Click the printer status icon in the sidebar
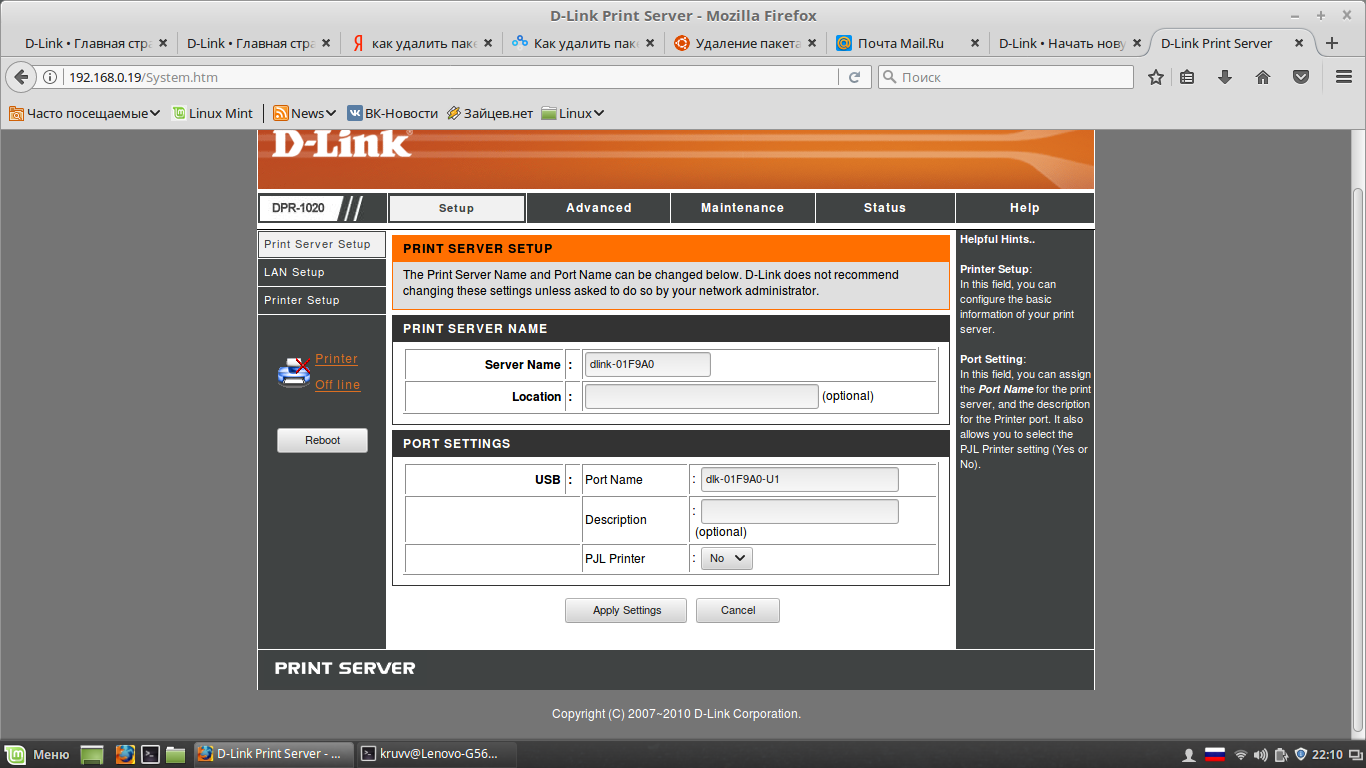Image resolution: width=1366 pixels, height=768 pixels. point(294,372)
